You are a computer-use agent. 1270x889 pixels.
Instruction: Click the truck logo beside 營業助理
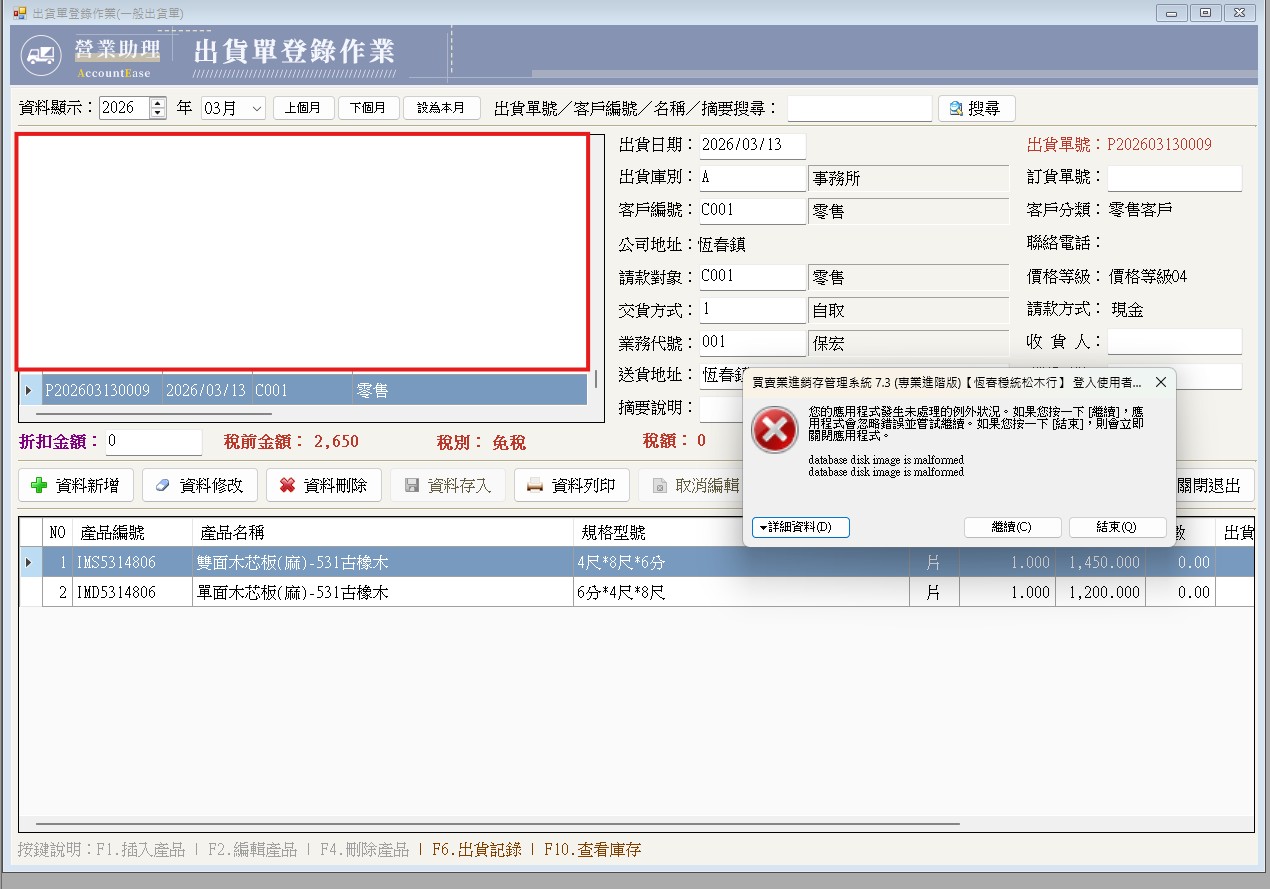40,55
